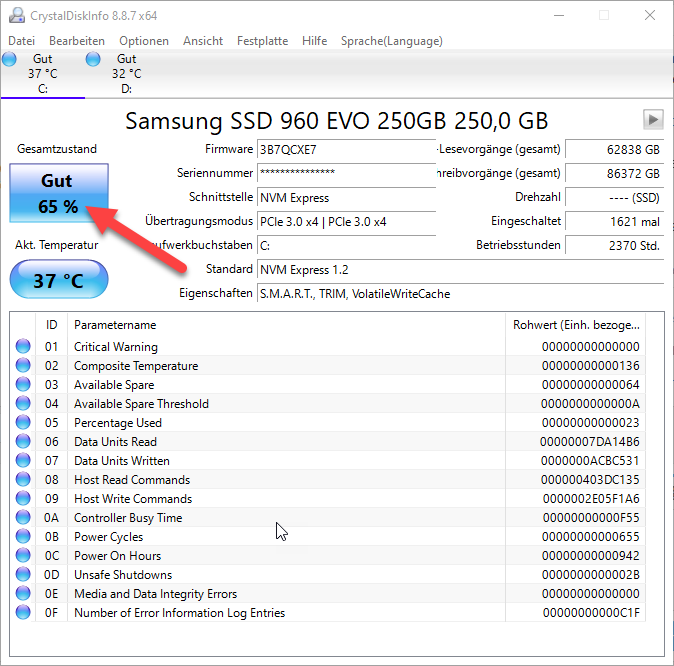Click status orb of Available Spare Threshold row
The height and width of the screenshot is (666, 674).
tap(23, 403)
